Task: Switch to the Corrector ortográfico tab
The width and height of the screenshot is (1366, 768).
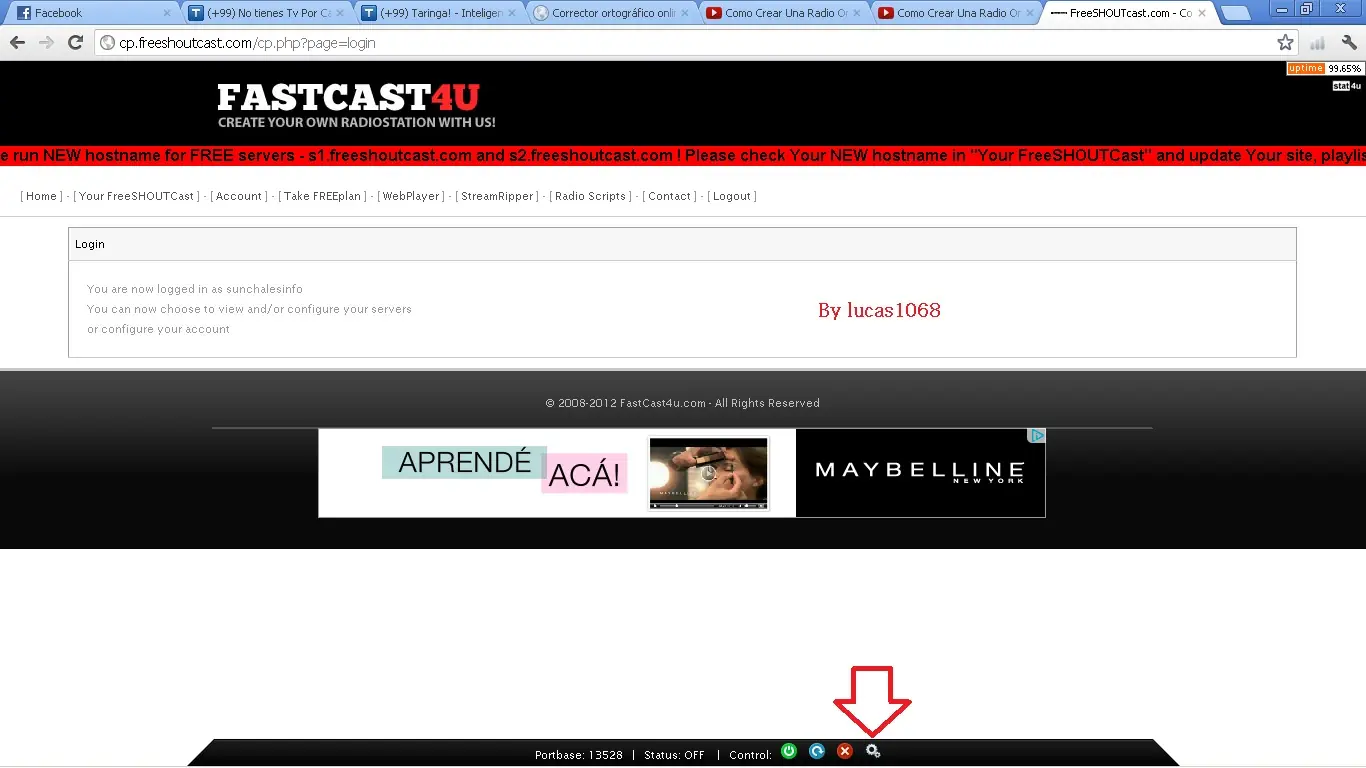Action: point(609,13)
